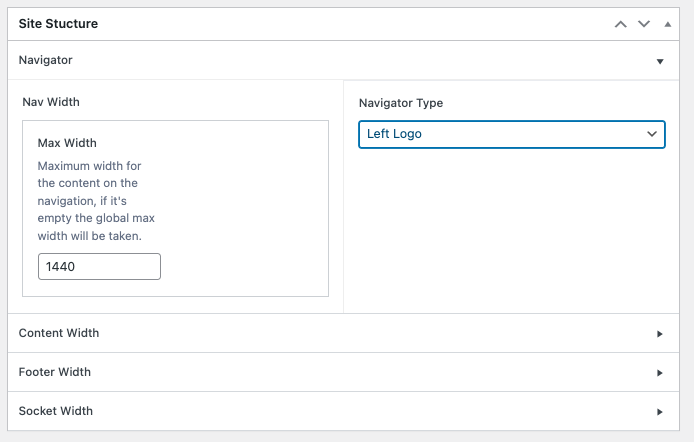Viewport: 694px width, 442px height.
Task: Open the Navigator Type dropdown
Action: pos(511,134)
